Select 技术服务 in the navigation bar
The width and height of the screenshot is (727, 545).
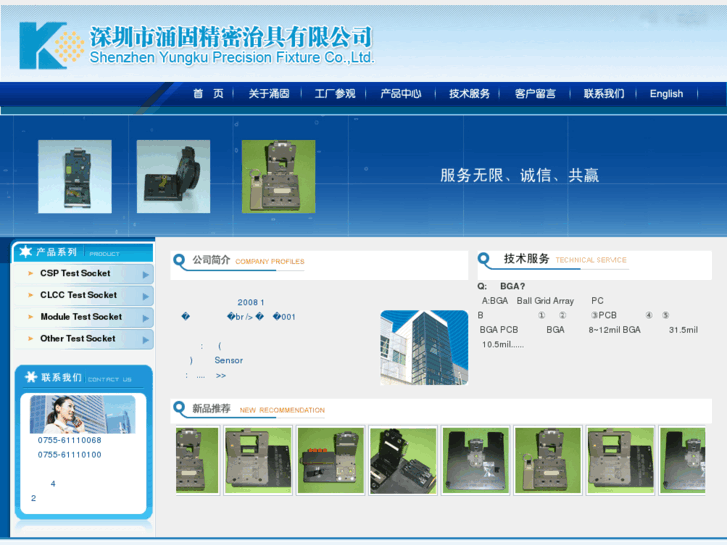[469, 94]
